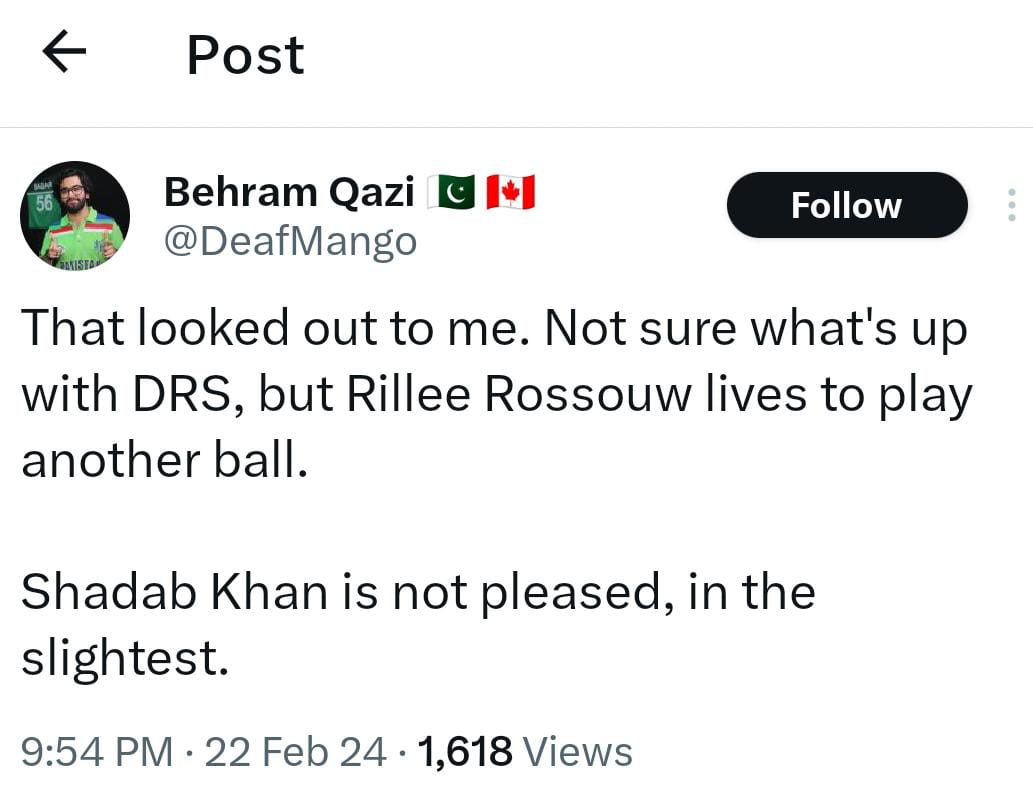This screenshot has height=803, width=1033.
Task: Follow Behram Qazi with the Follow button
Action: (x=846, y=205)
